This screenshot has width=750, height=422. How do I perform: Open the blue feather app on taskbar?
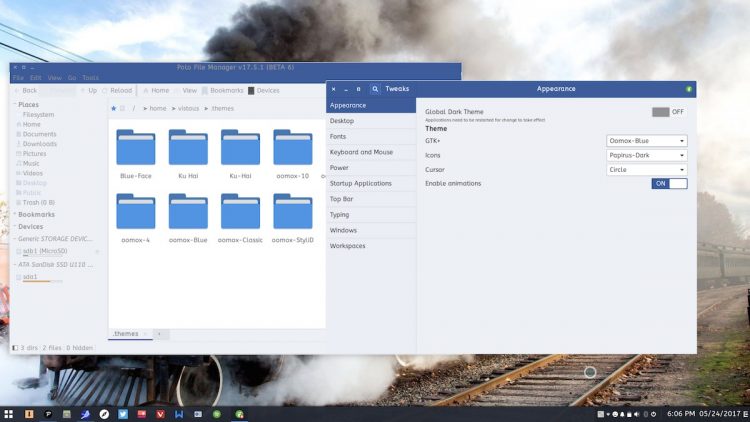point(86,414)
